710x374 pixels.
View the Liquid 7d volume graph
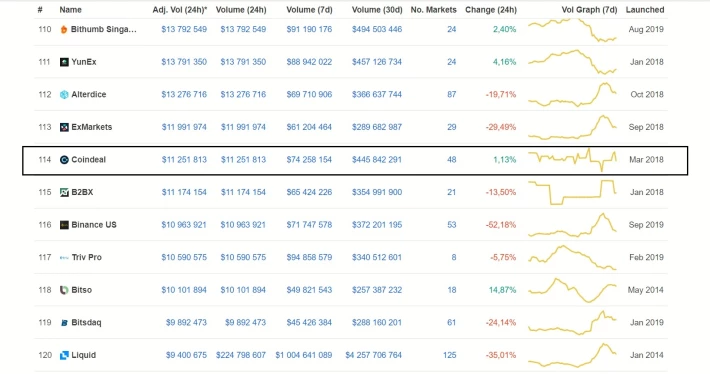pos(572,355)
